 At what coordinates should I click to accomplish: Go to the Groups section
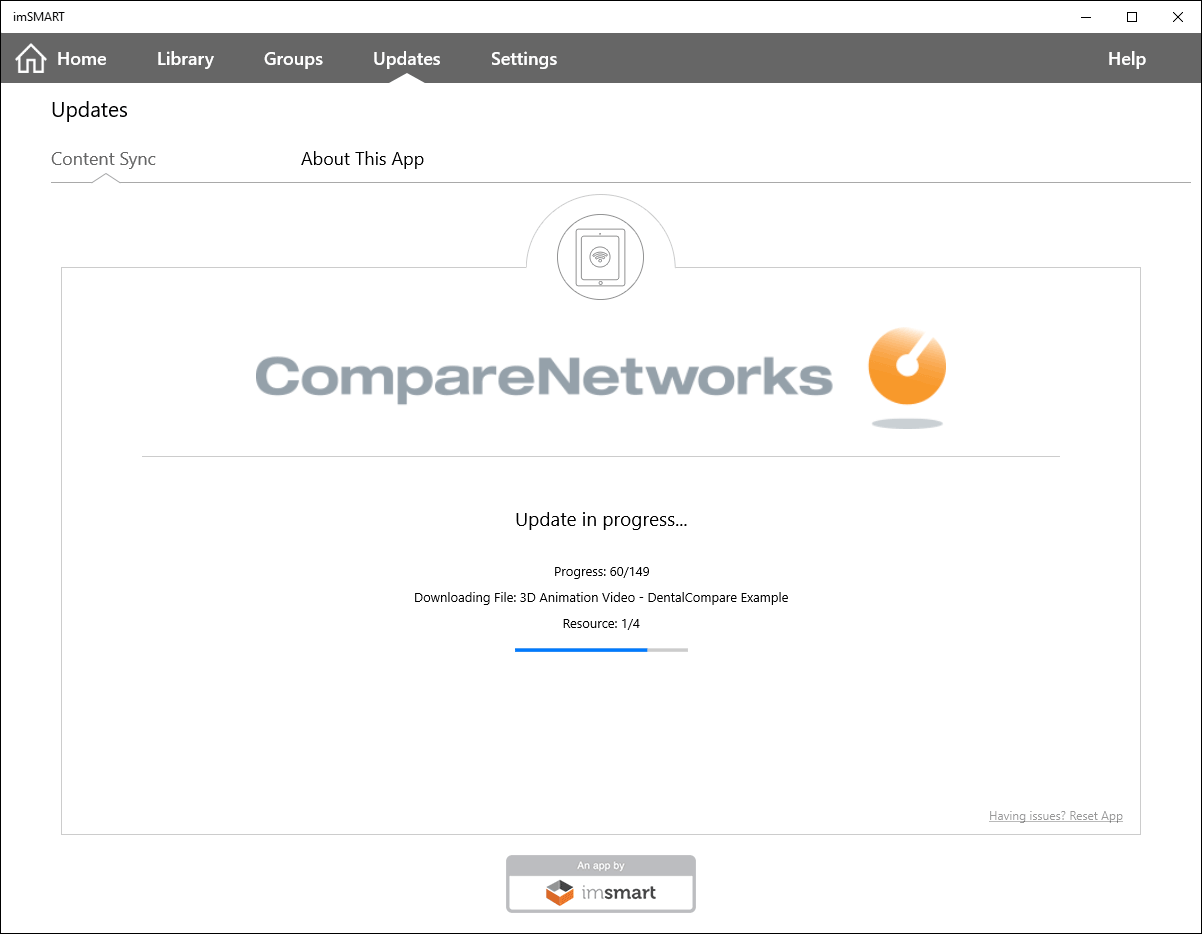293,59
